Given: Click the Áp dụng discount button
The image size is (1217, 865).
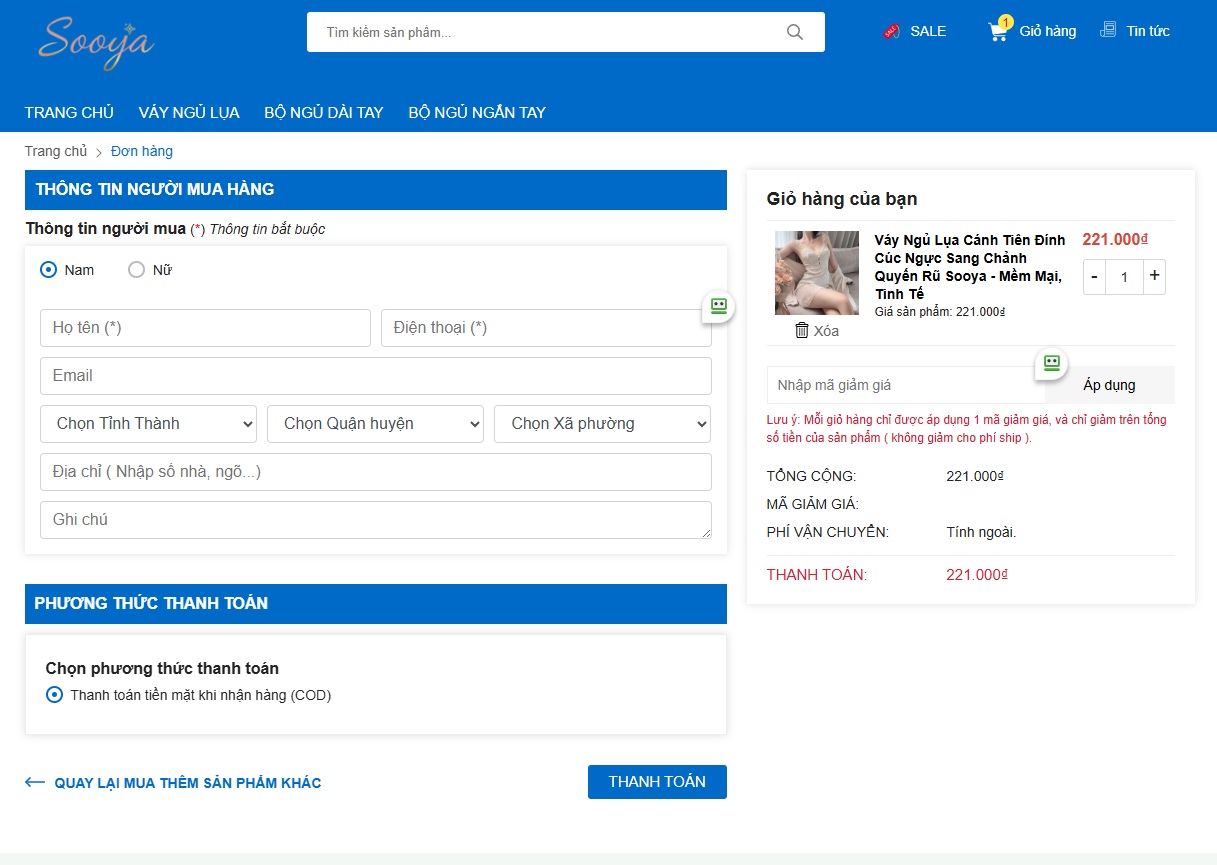Looking at the screenshot, I should tap(1109, 385).
